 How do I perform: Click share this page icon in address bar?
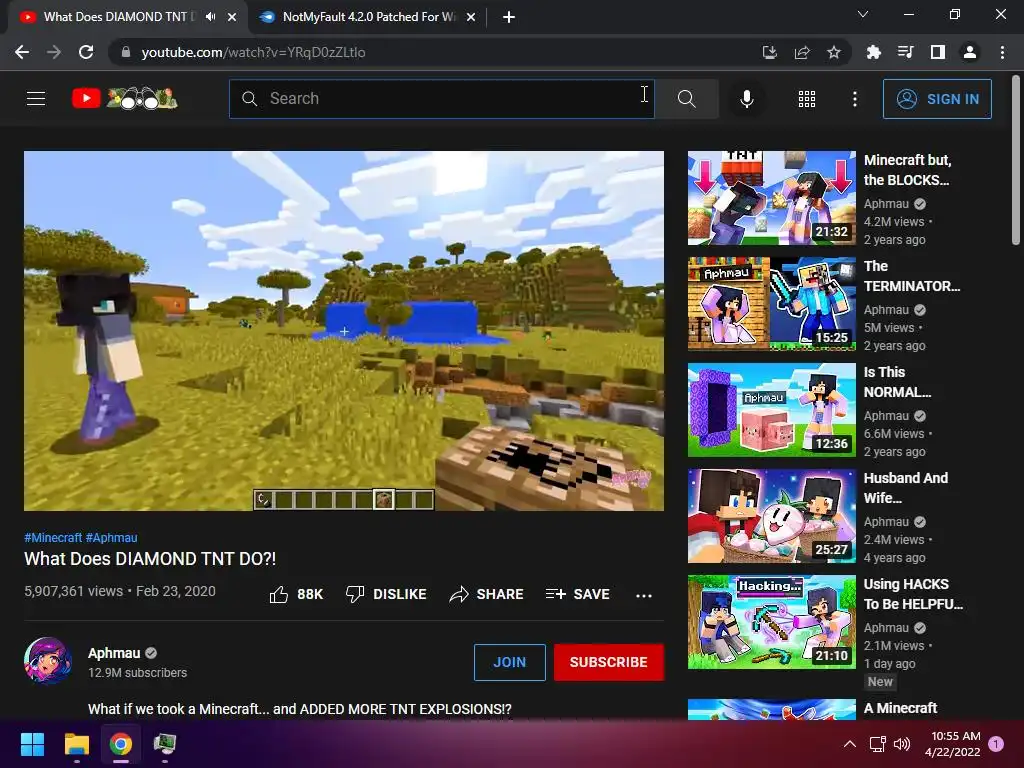click(801, 52)
